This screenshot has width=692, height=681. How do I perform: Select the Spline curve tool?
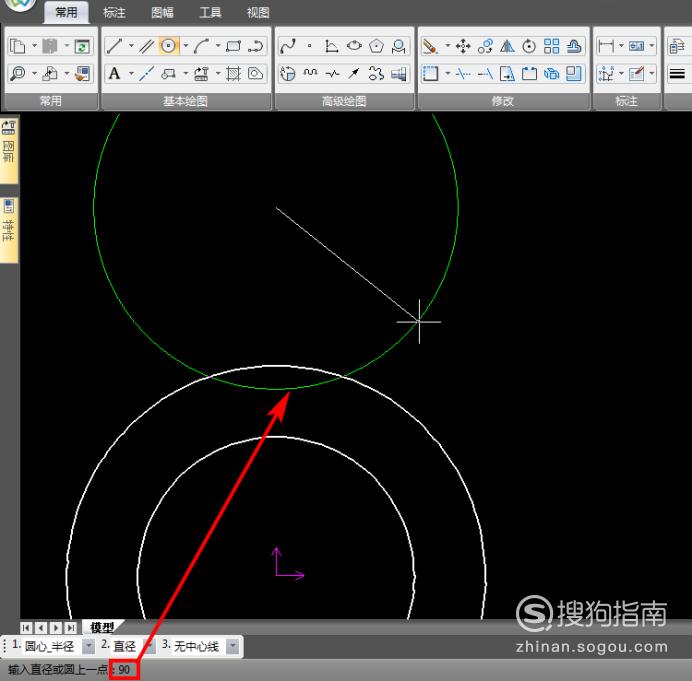(x=288, y=46)
